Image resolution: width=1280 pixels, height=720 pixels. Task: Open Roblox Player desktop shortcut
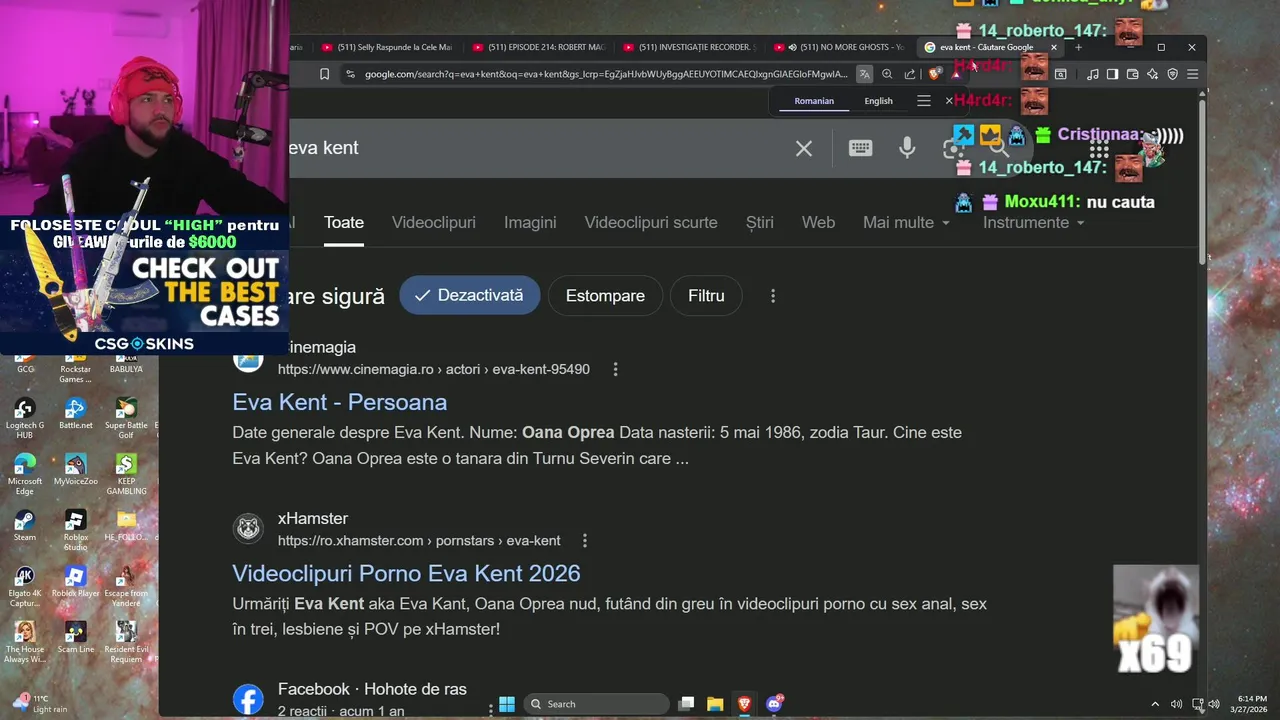click(75, 581)
